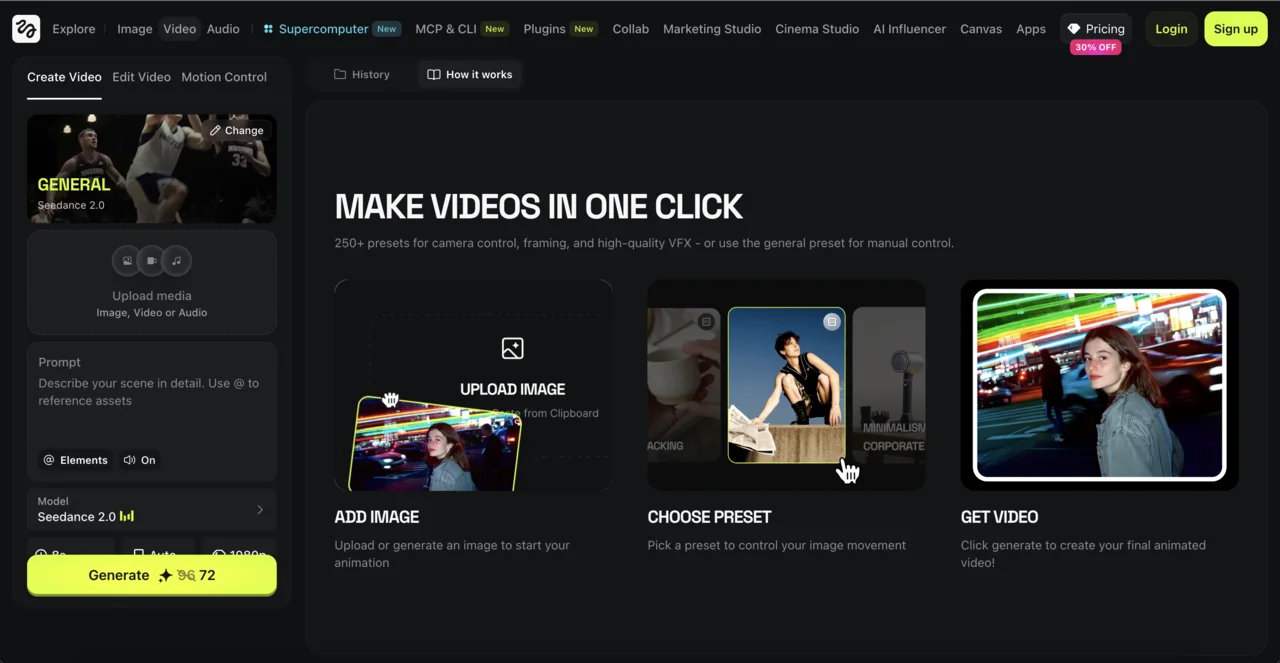Click the GET VIDEO heading
This screenshot has height=663, width=1280.
(999, 517)
